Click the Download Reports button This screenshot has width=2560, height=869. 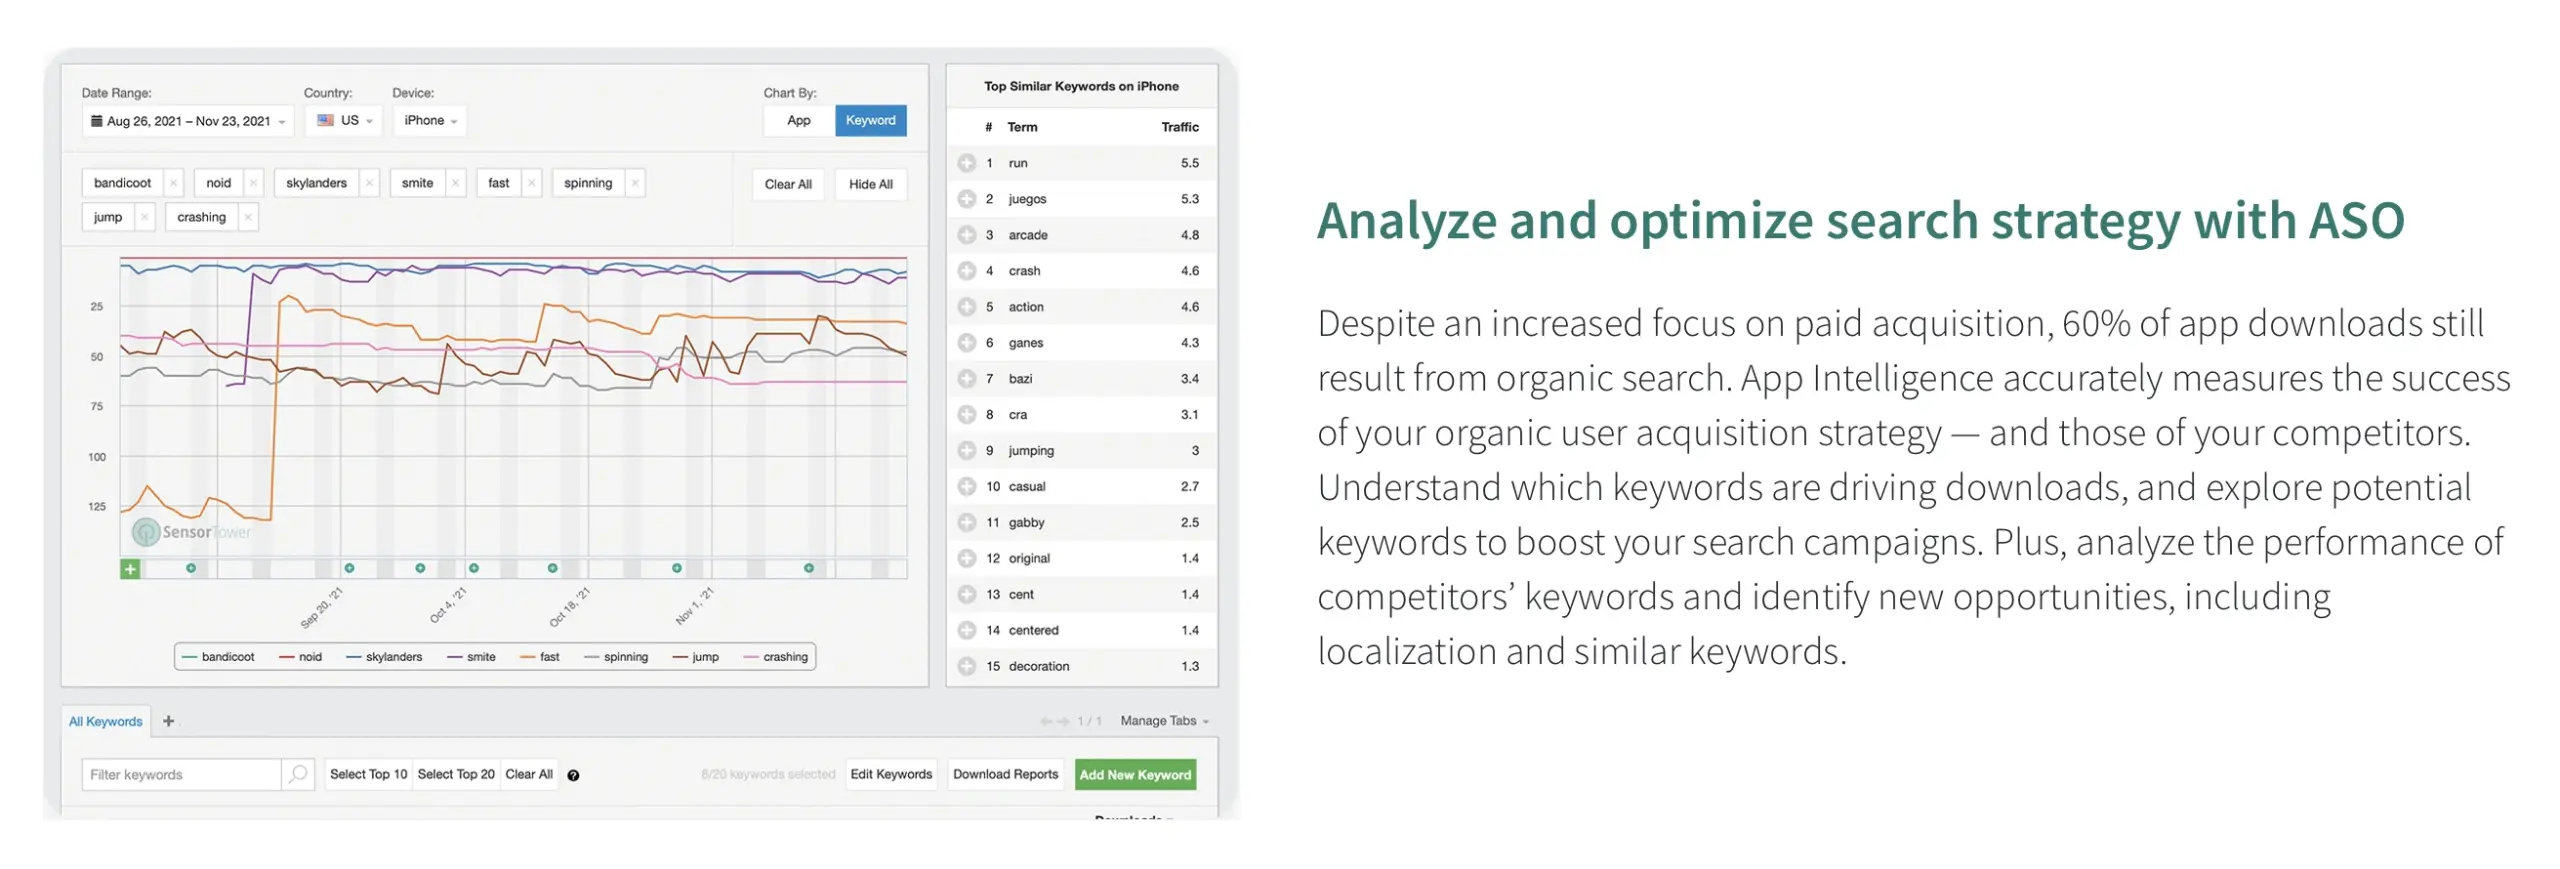coord(1003,773)
